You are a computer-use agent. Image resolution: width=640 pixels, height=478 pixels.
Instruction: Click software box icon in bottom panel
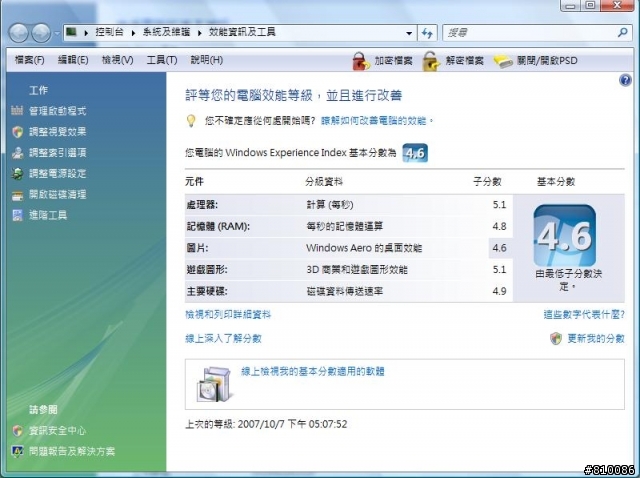(214, 385)
